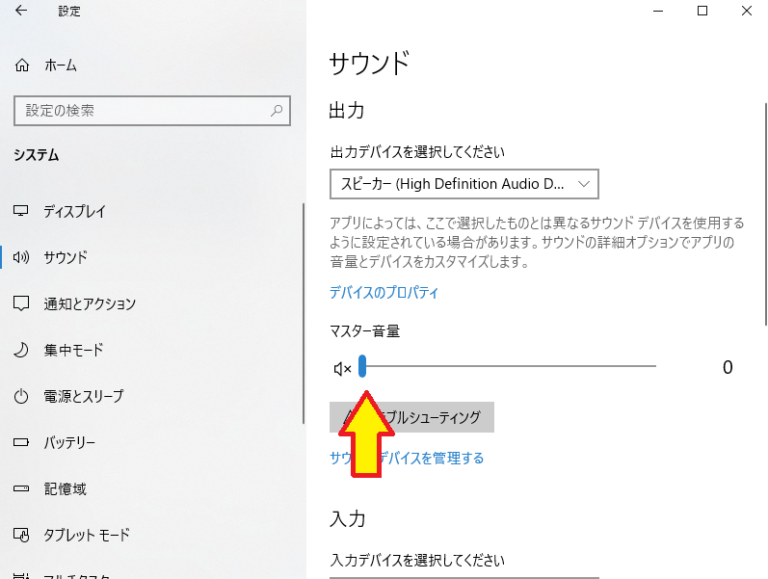Click the Focus assist moon icon
768x579 pixels.
[21, 350]
